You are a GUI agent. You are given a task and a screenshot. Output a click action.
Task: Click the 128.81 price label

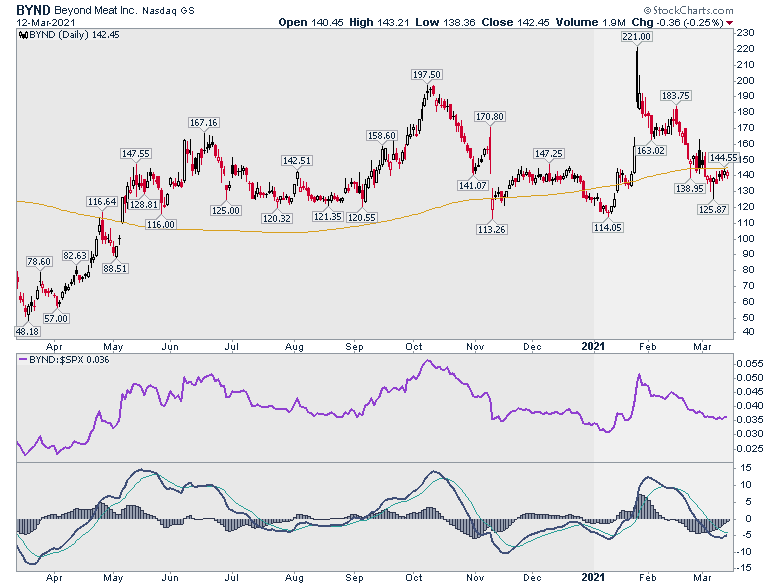[x=144, y=204]
